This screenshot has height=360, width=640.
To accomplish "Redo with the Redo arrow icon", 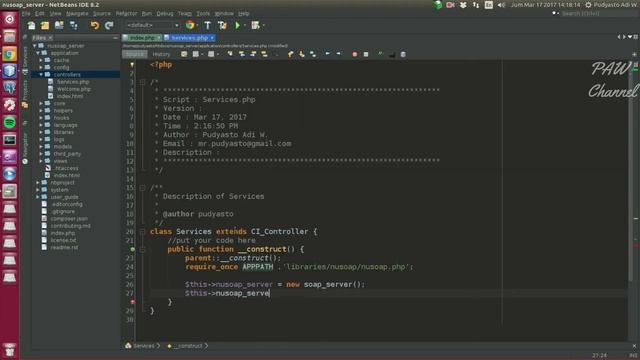I will [x=109, y=25].
